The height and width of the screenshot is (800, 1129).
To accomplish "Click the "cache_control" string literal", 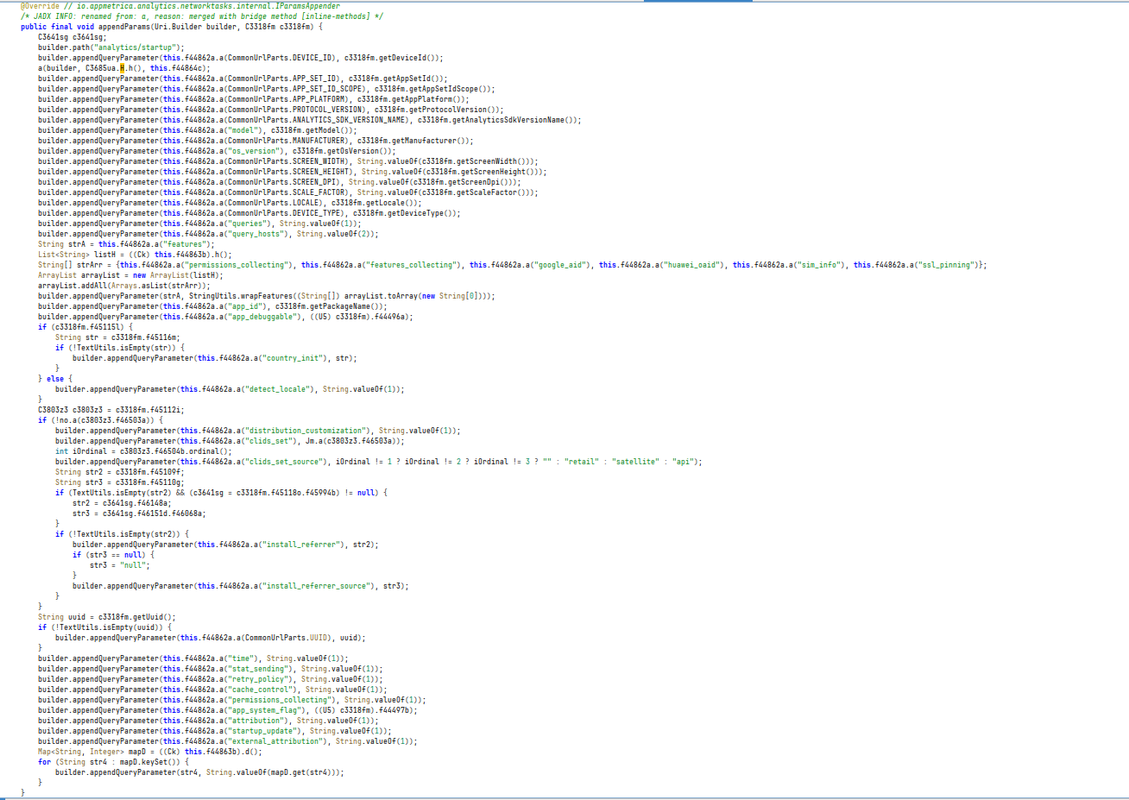I will pyautogui.click(x=260, y=689).
